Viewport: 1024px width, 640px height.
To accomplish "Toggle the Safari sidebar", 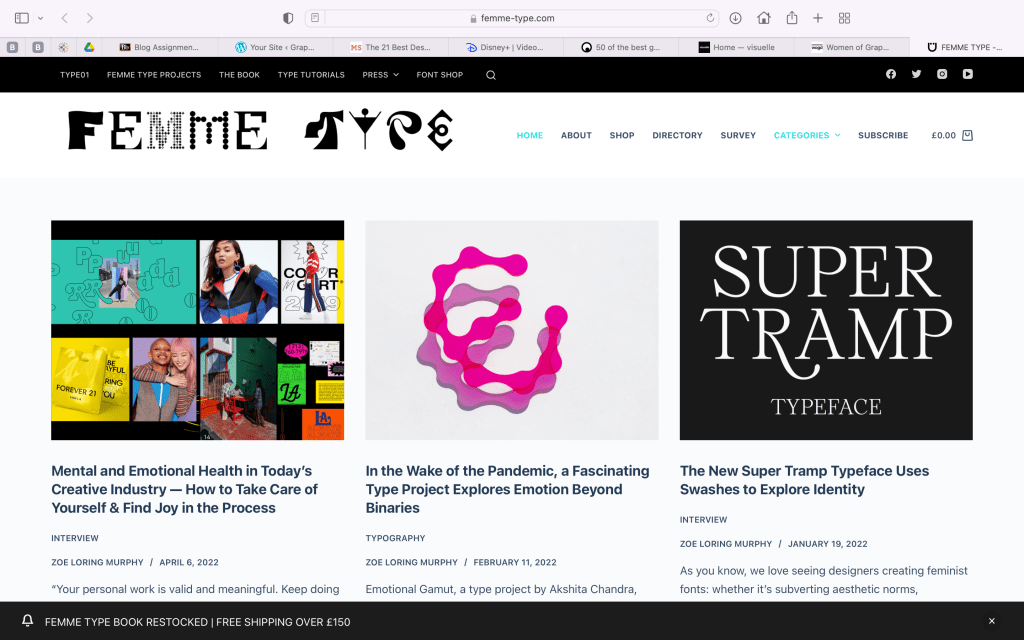I will (x=22, y=18).
